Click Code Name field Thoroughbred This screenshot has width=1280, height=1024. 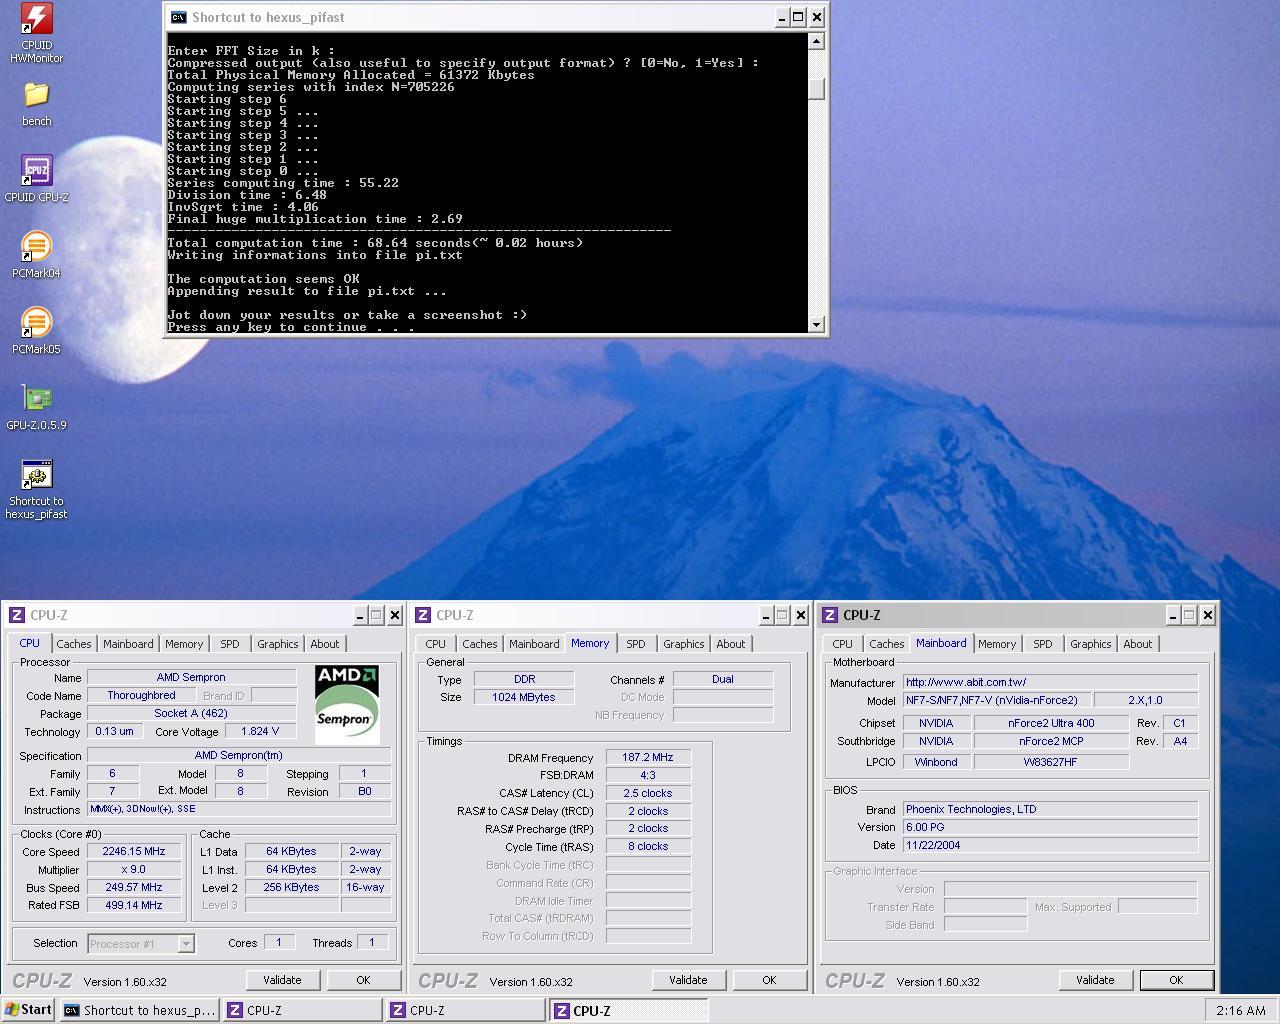141,695
